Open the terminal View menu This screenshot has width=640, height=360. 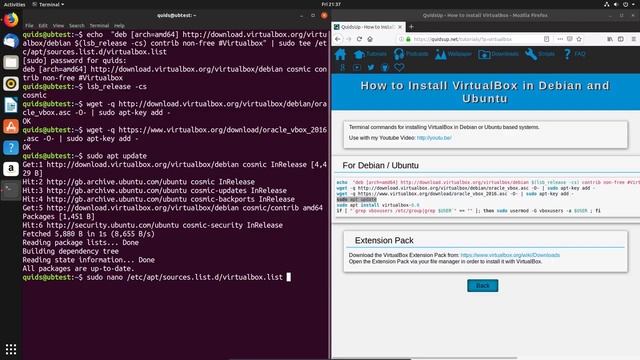[x=58, y=26]
